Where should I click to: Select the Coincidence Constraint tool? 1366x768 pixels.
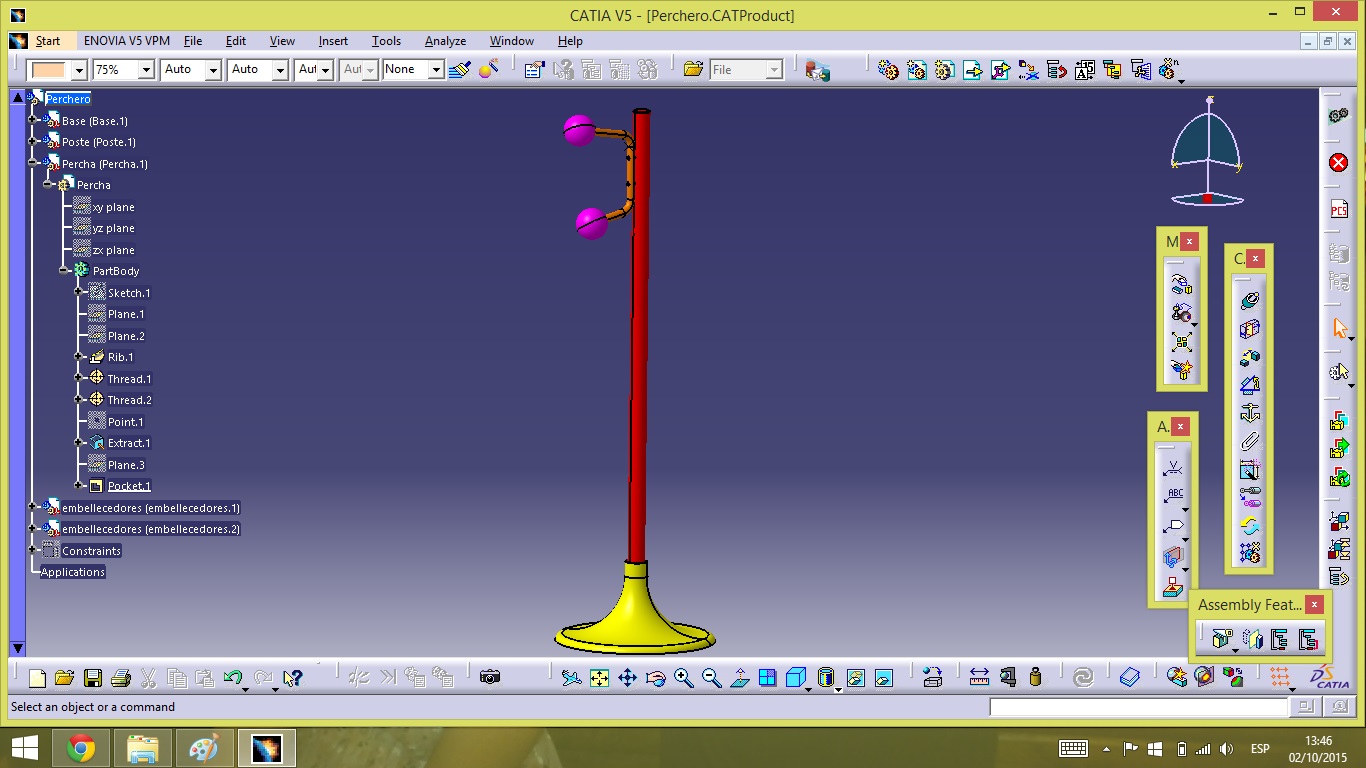(x=1249, y=300)
